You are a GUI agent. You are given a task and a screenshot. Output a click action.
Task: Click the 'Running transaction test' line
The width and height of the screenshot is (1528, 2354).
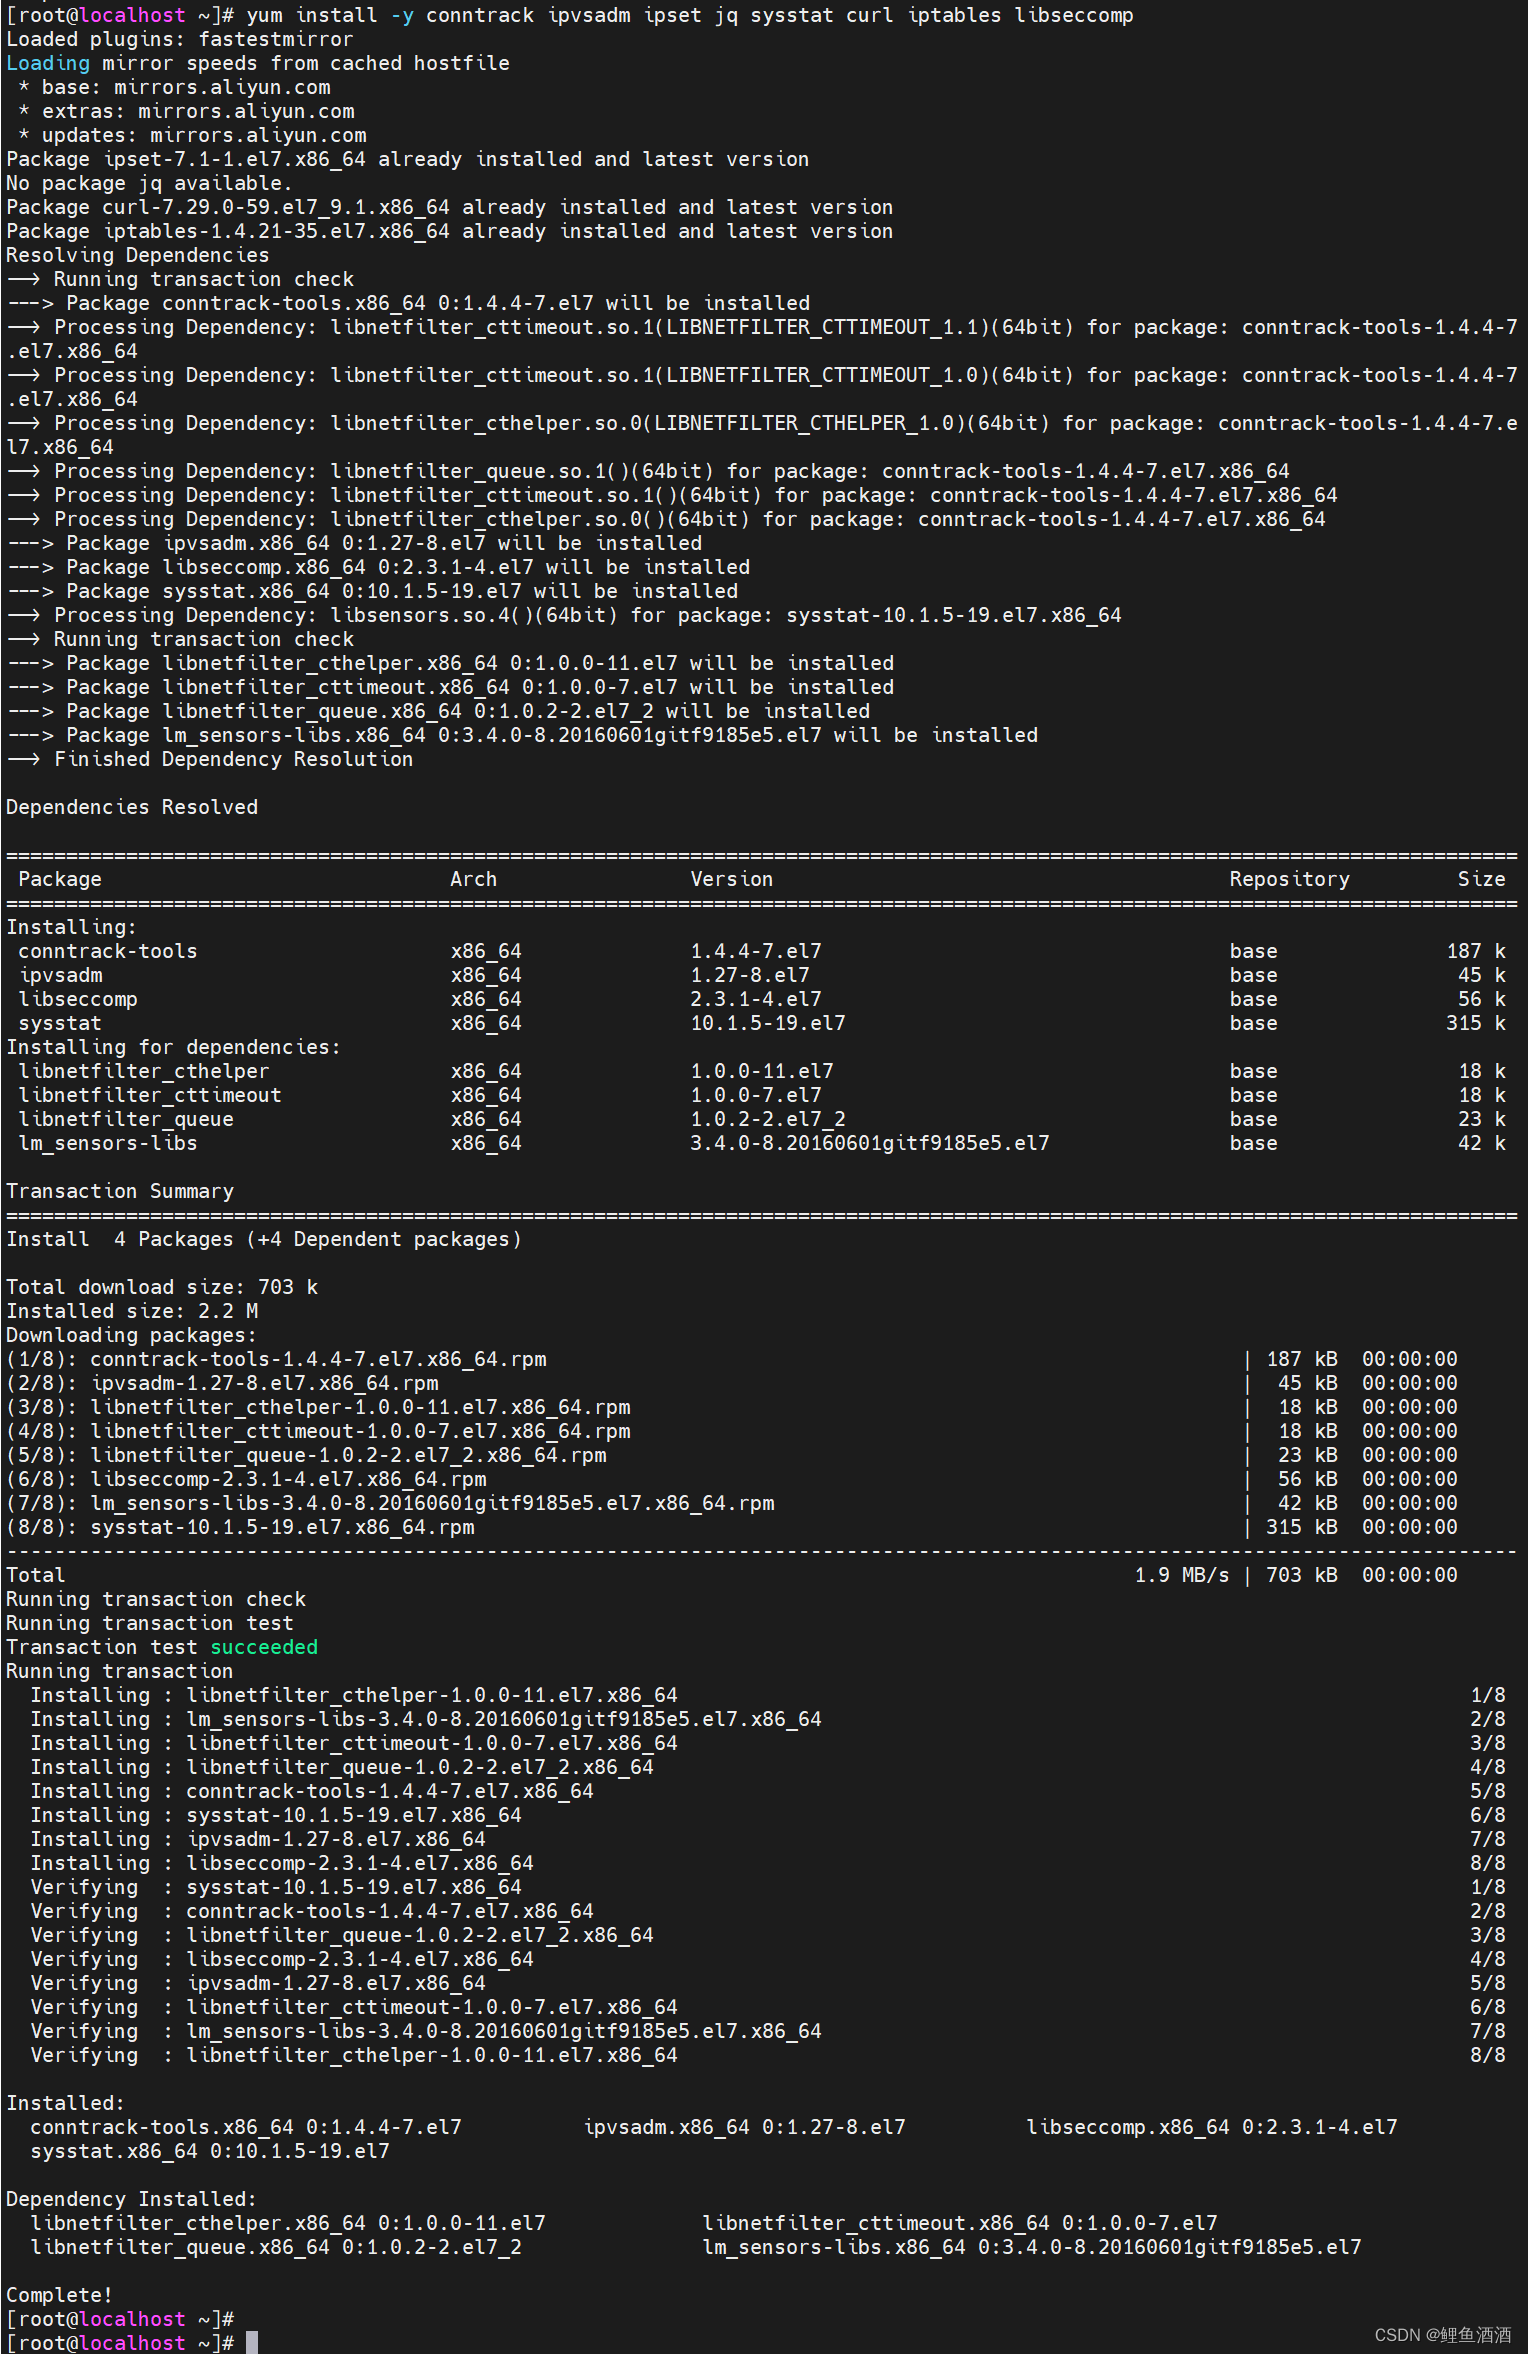(150, 1623)
